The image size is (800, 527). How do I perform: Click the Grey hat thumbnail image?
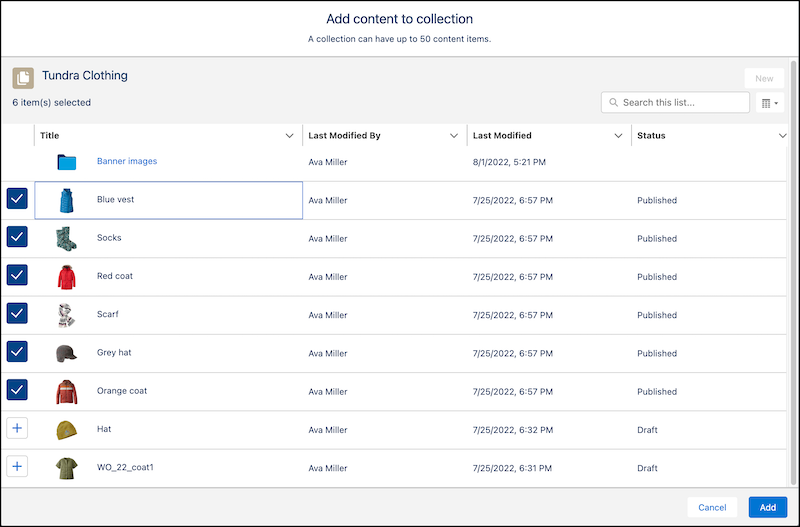click(x=67, y=353)
